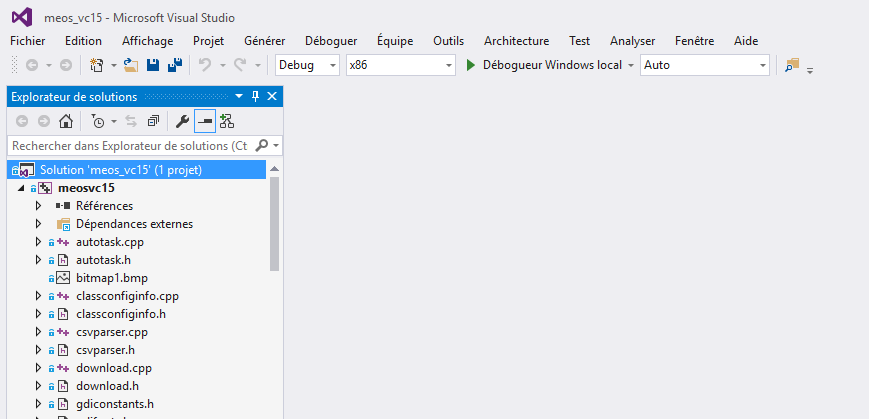Open the Test menu
The image size is (869, 419).
(x=579, y=41)
